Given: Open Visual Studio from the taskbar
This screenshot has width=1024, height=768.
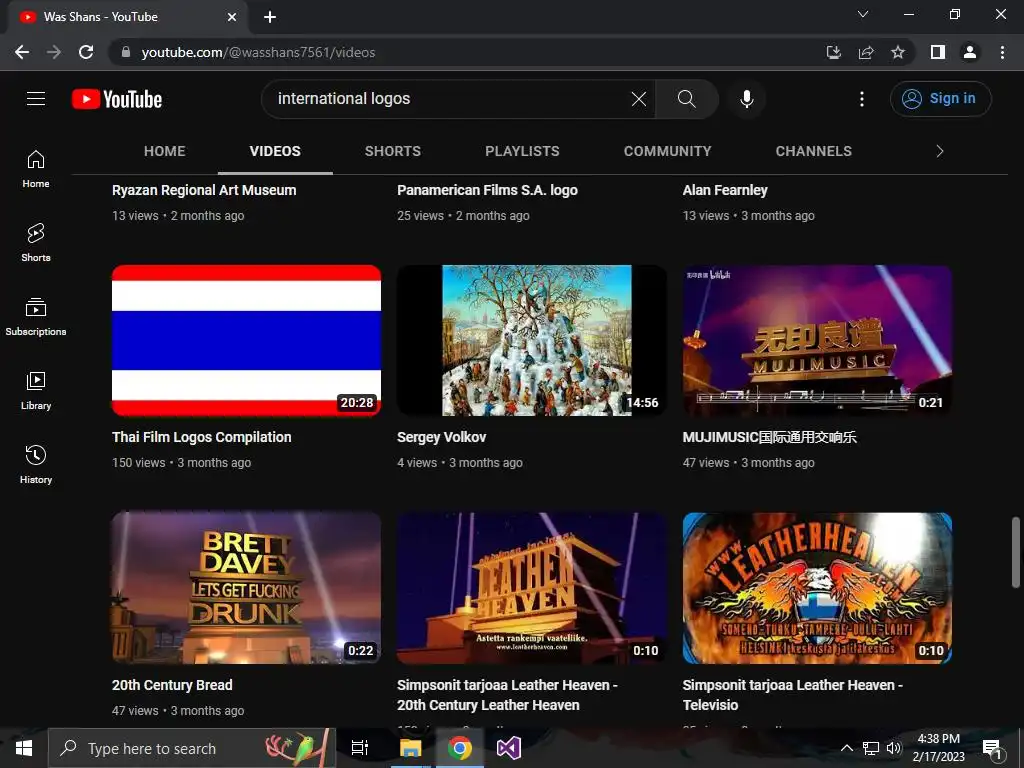Looking at the screenshot, I should pyautogui.click(x=508, y=748).
